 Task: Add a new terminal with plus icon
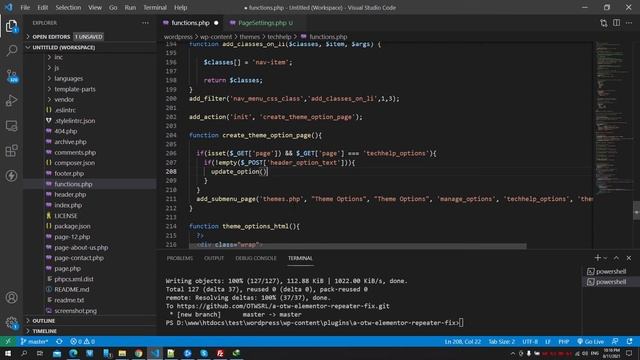[598, 258]
